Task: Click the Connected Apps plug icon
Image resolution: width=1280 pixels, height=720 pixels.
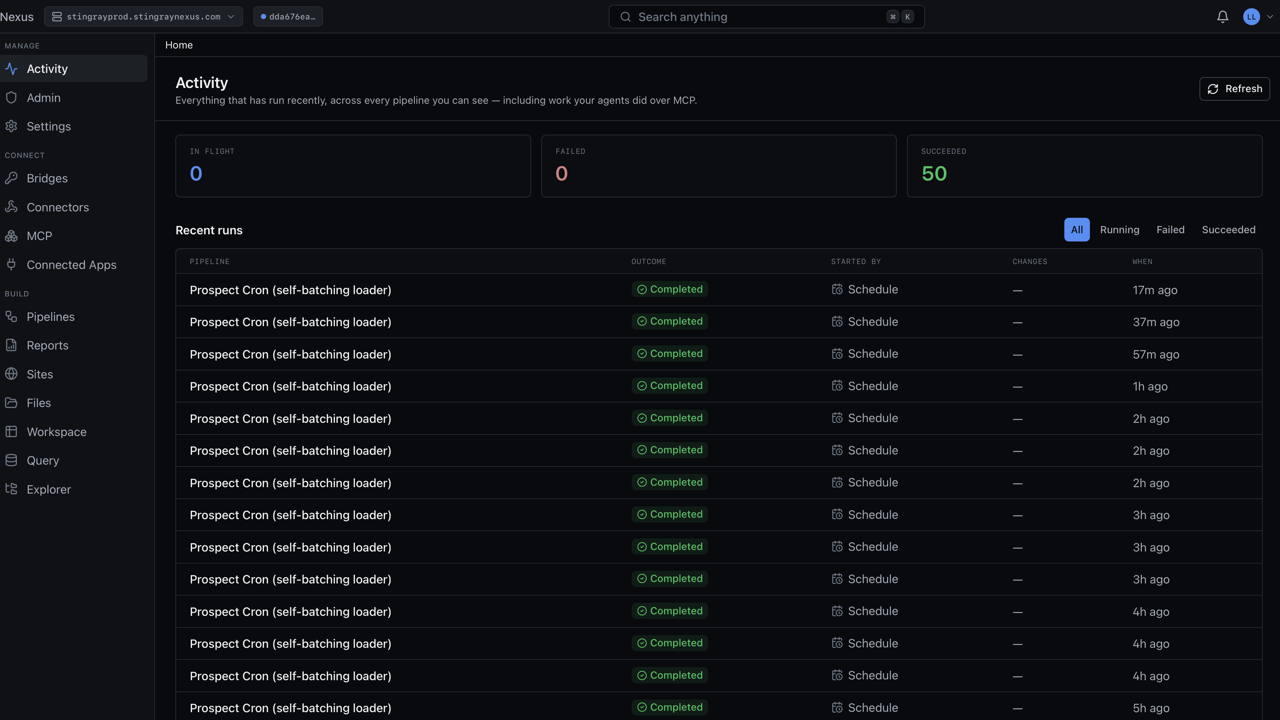Action: (x=11, y=265)
